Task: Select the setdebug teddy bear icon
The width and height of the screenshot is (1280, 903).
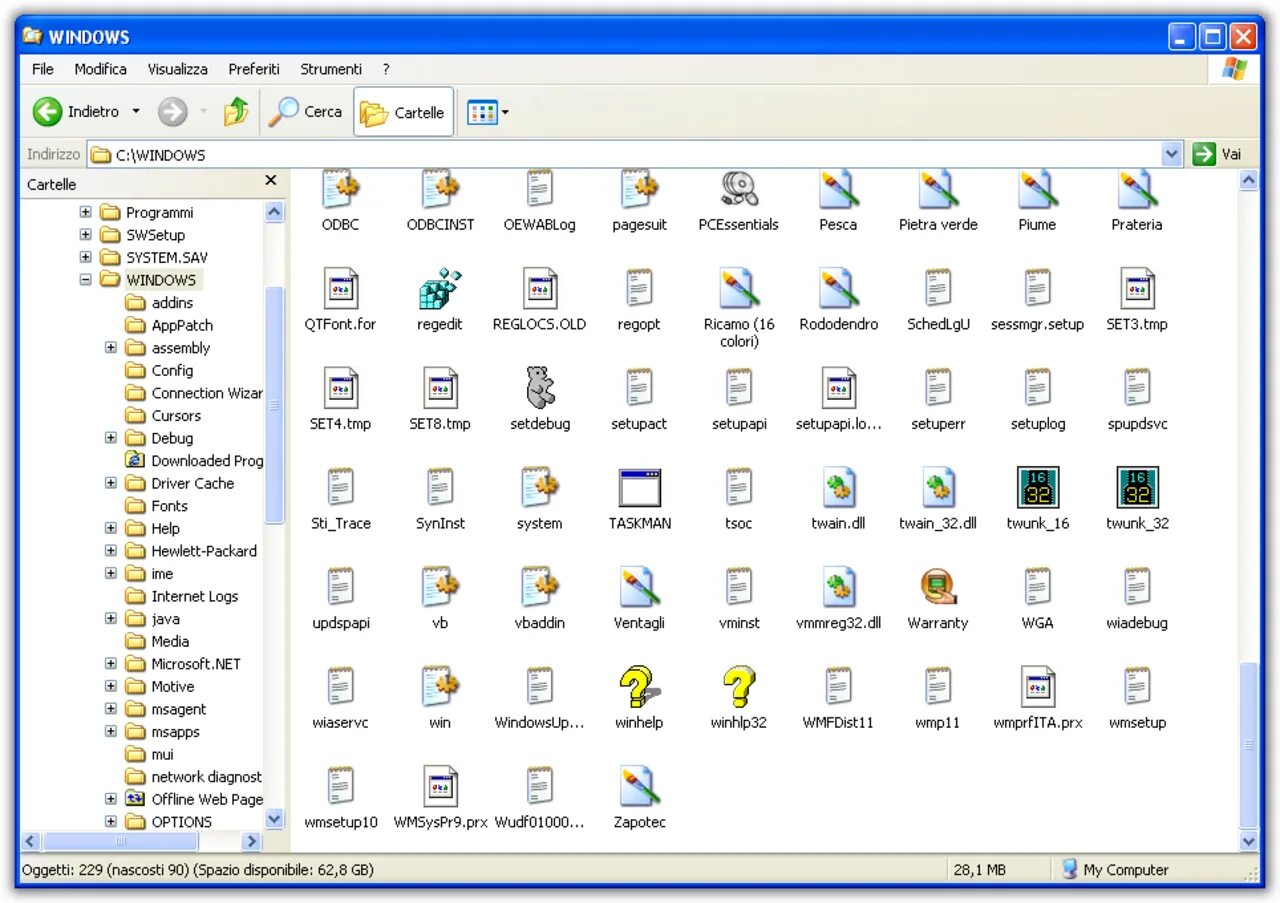Action: click(540, 388)
